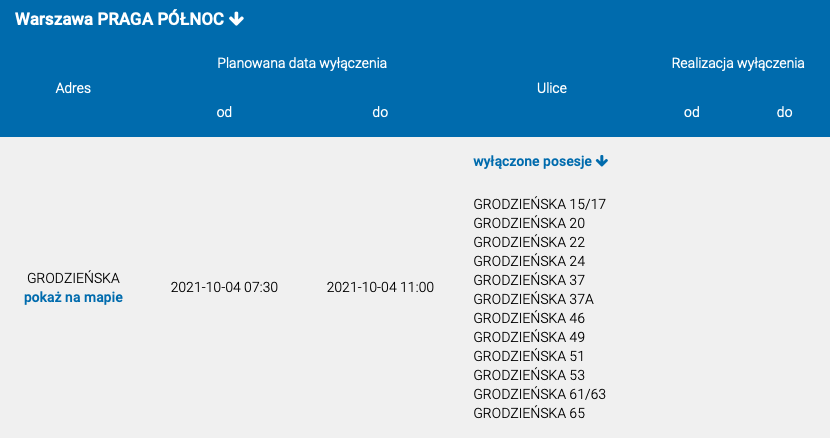Screen dimensions: 830x440
Task: Expand the wyłączone posesje list
Action: (540, 161)
